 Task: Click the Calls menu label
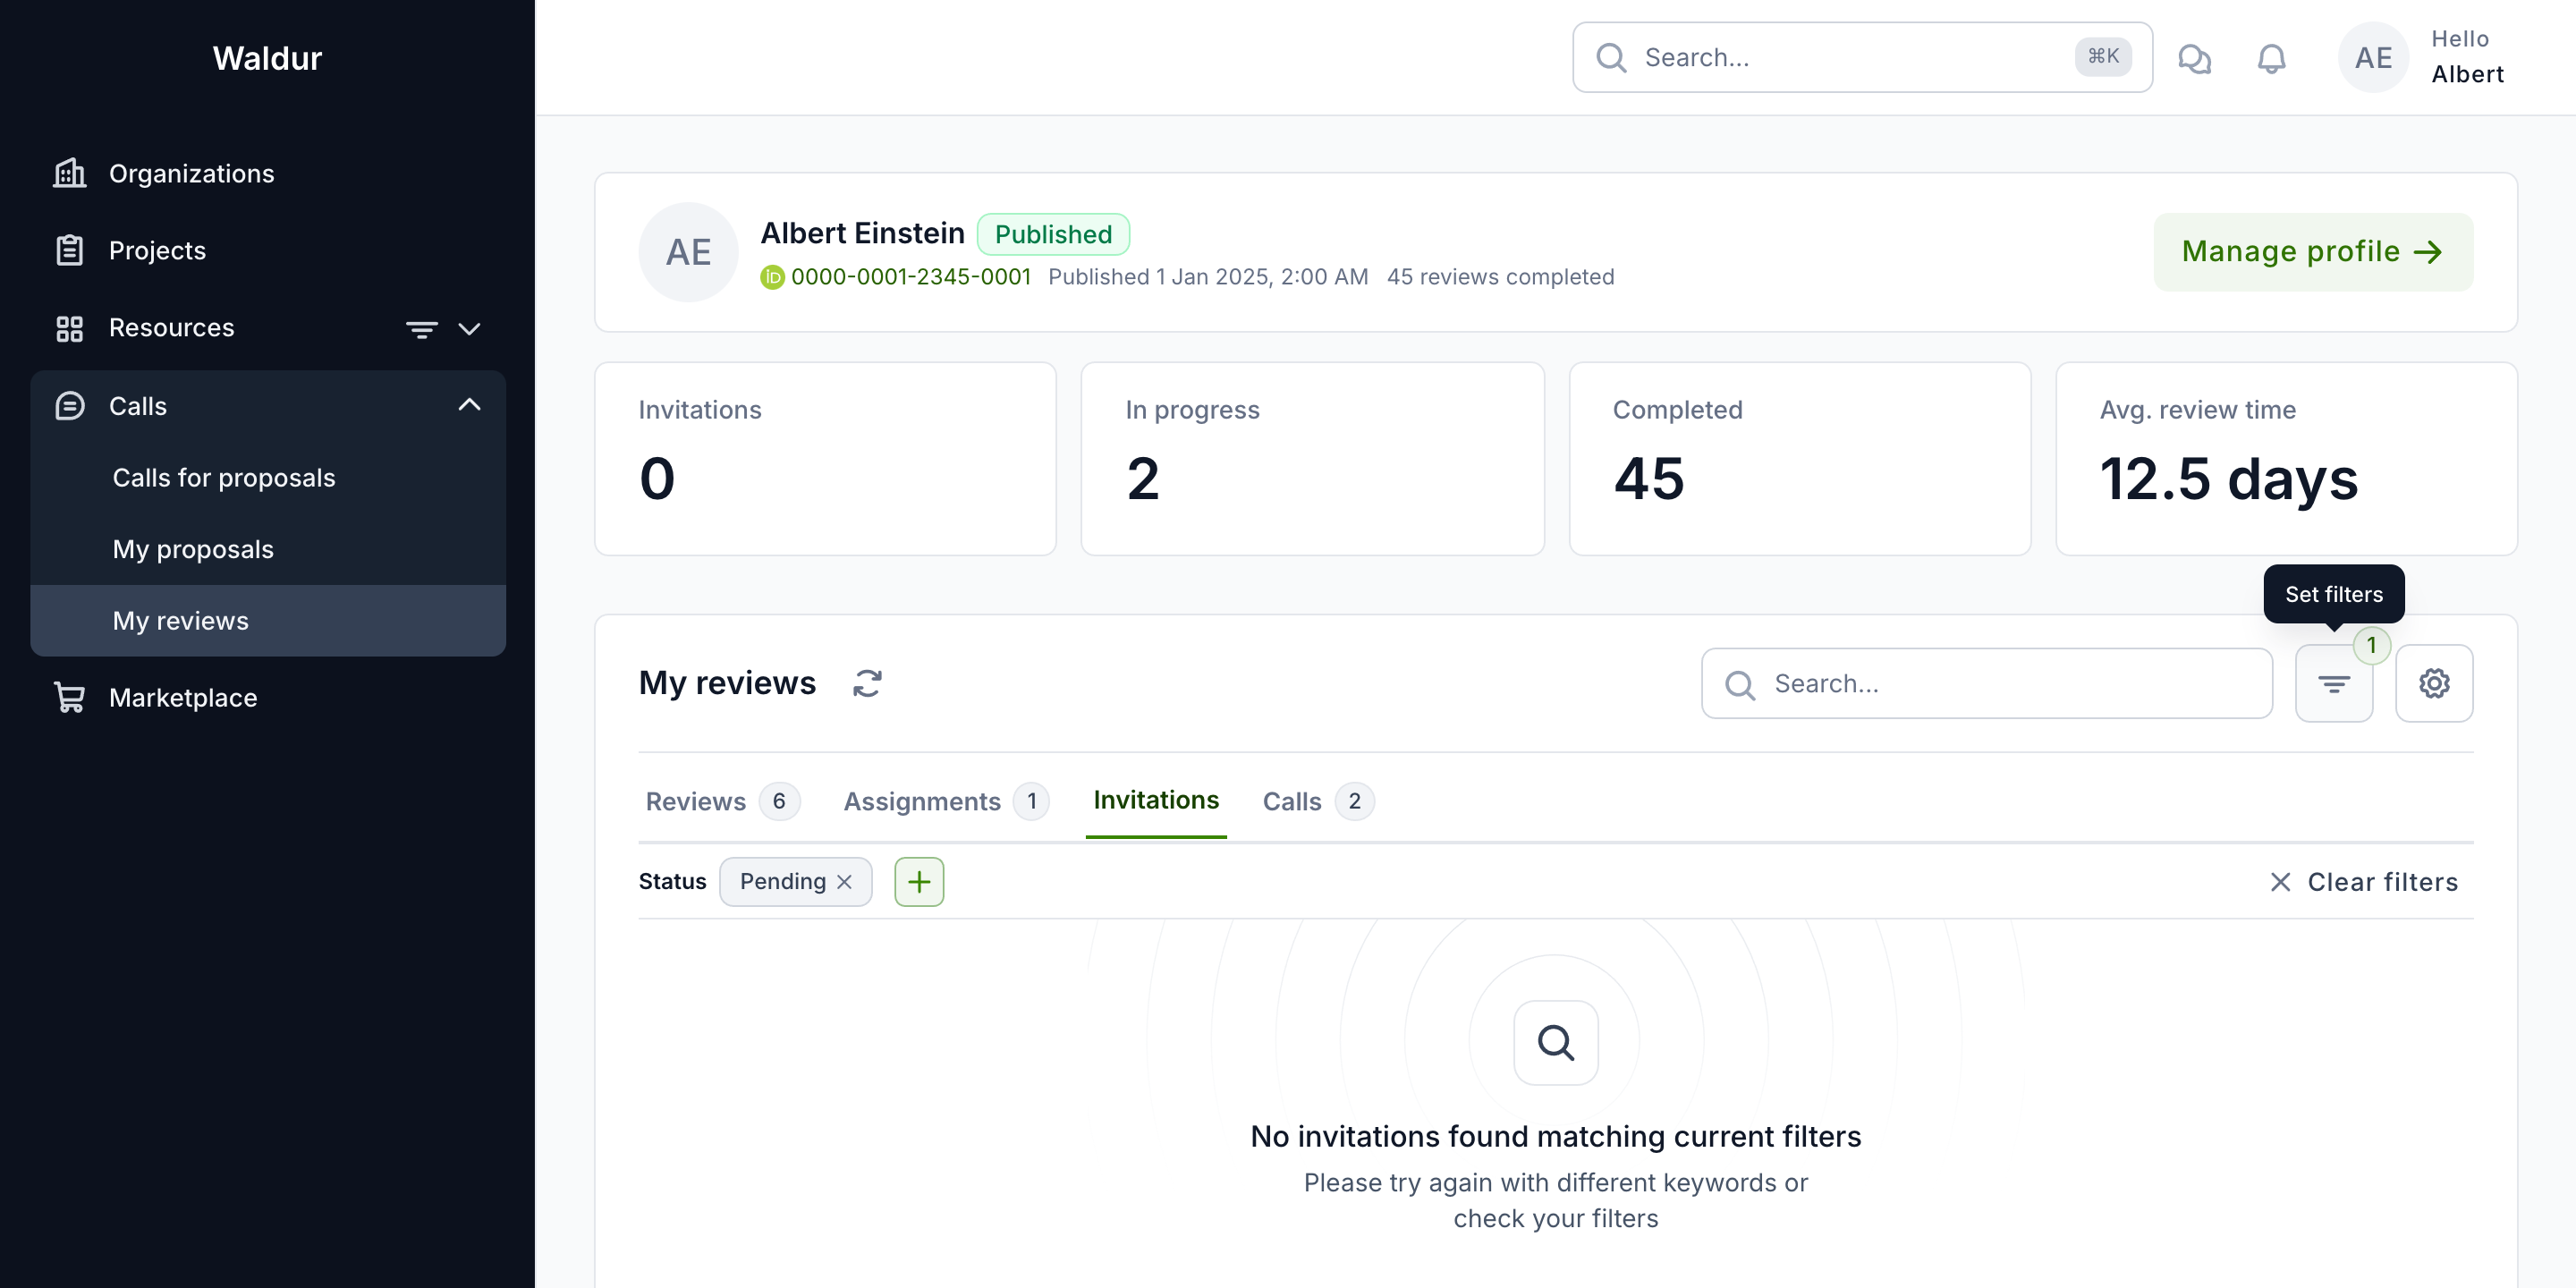coord(138,405)
